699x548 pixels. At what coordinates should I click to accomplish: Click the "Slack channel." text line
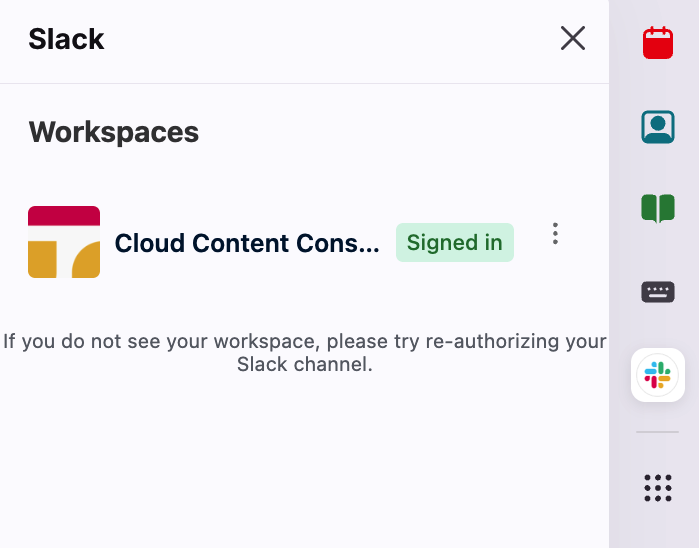(304, 365)
